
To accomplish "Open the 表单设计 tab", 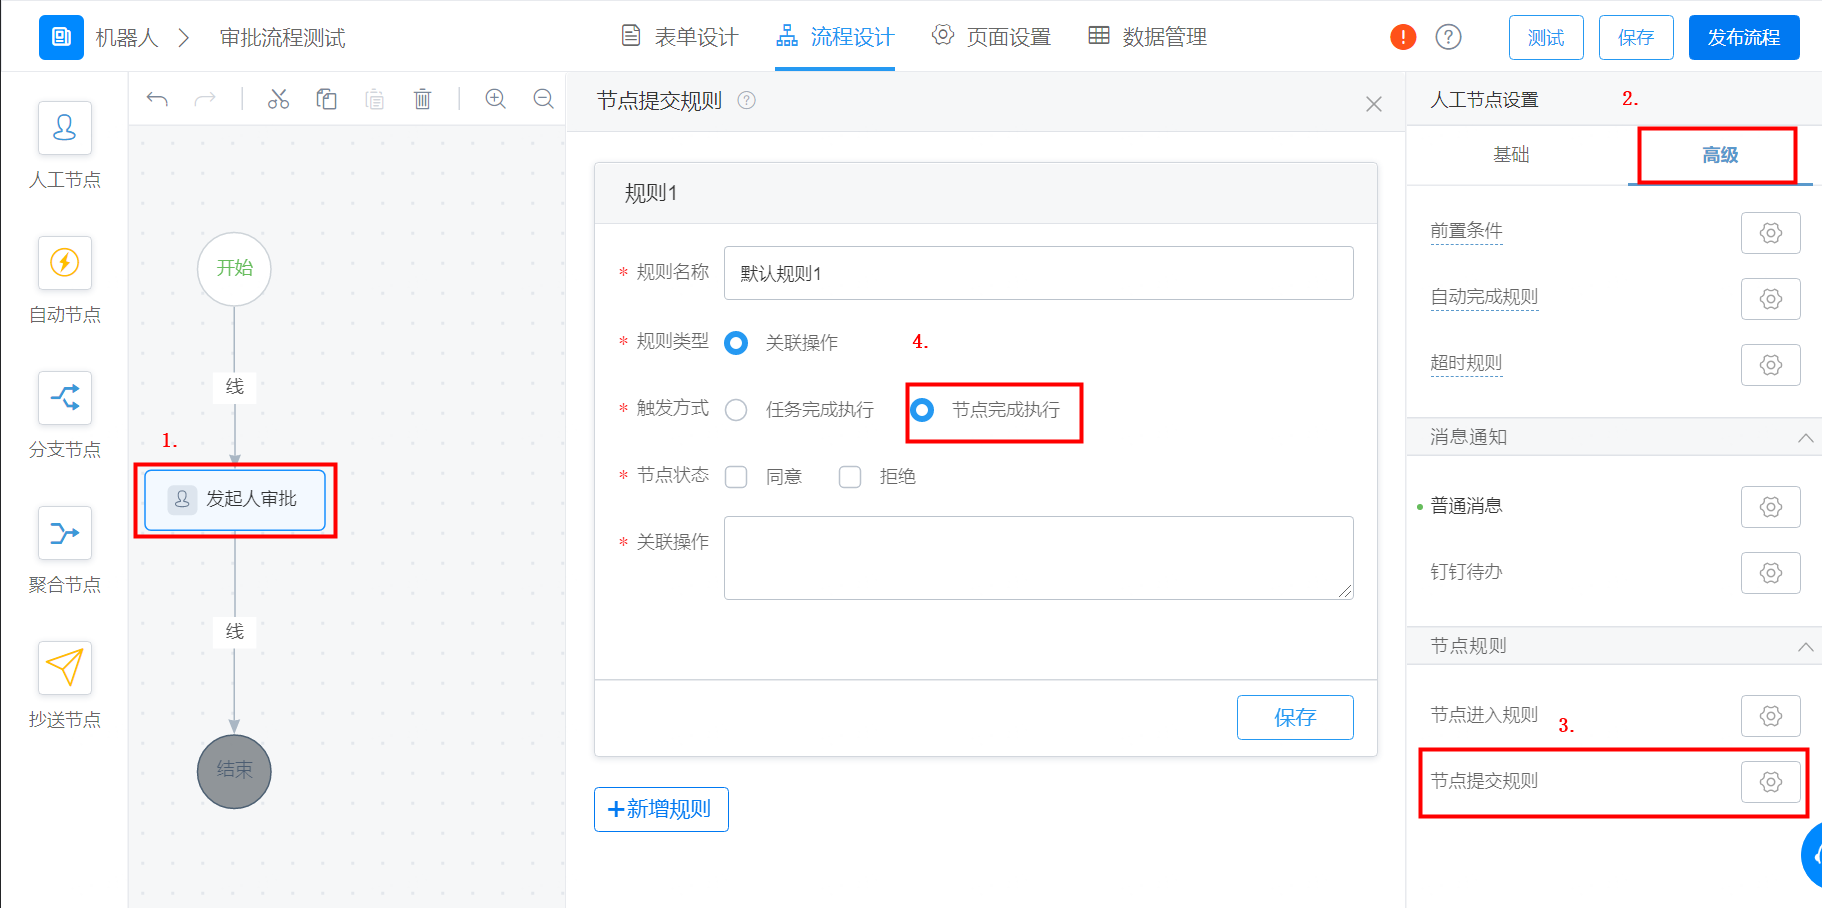I will point(680,37).
